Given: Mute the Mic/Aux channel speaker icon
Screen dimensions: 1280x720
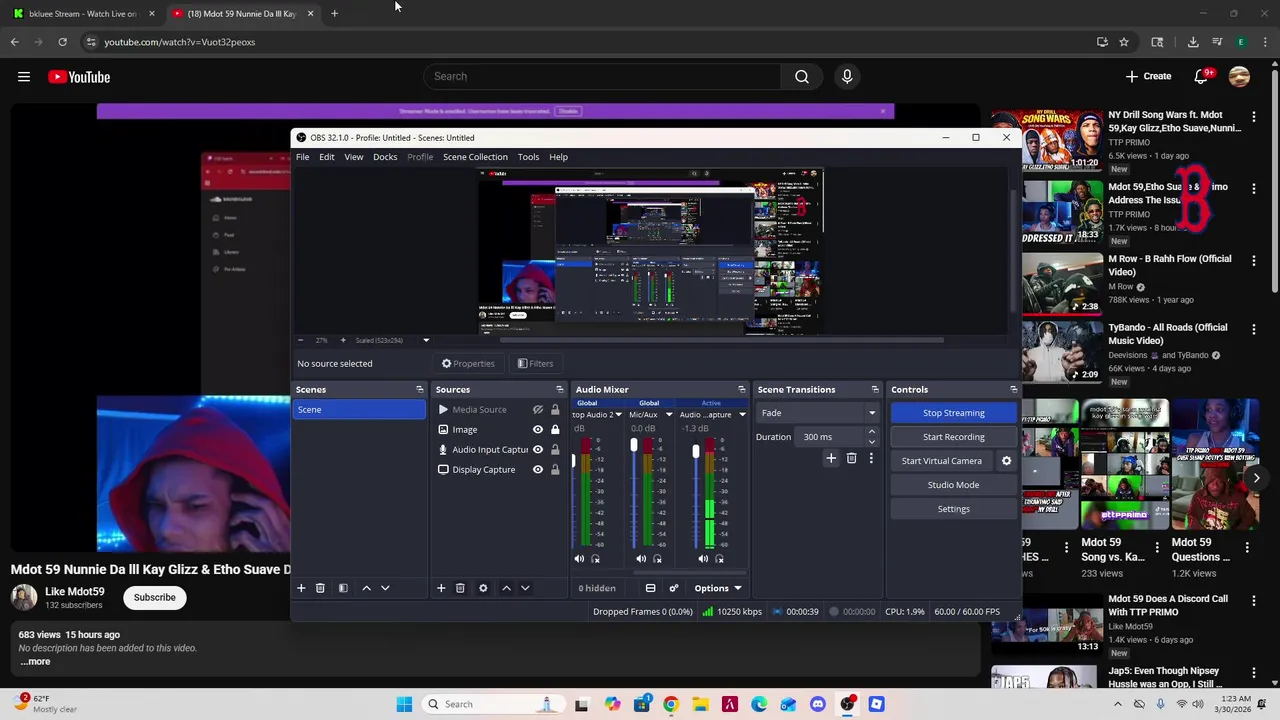Looking at the screenshot, I should [x=641, y=559].
